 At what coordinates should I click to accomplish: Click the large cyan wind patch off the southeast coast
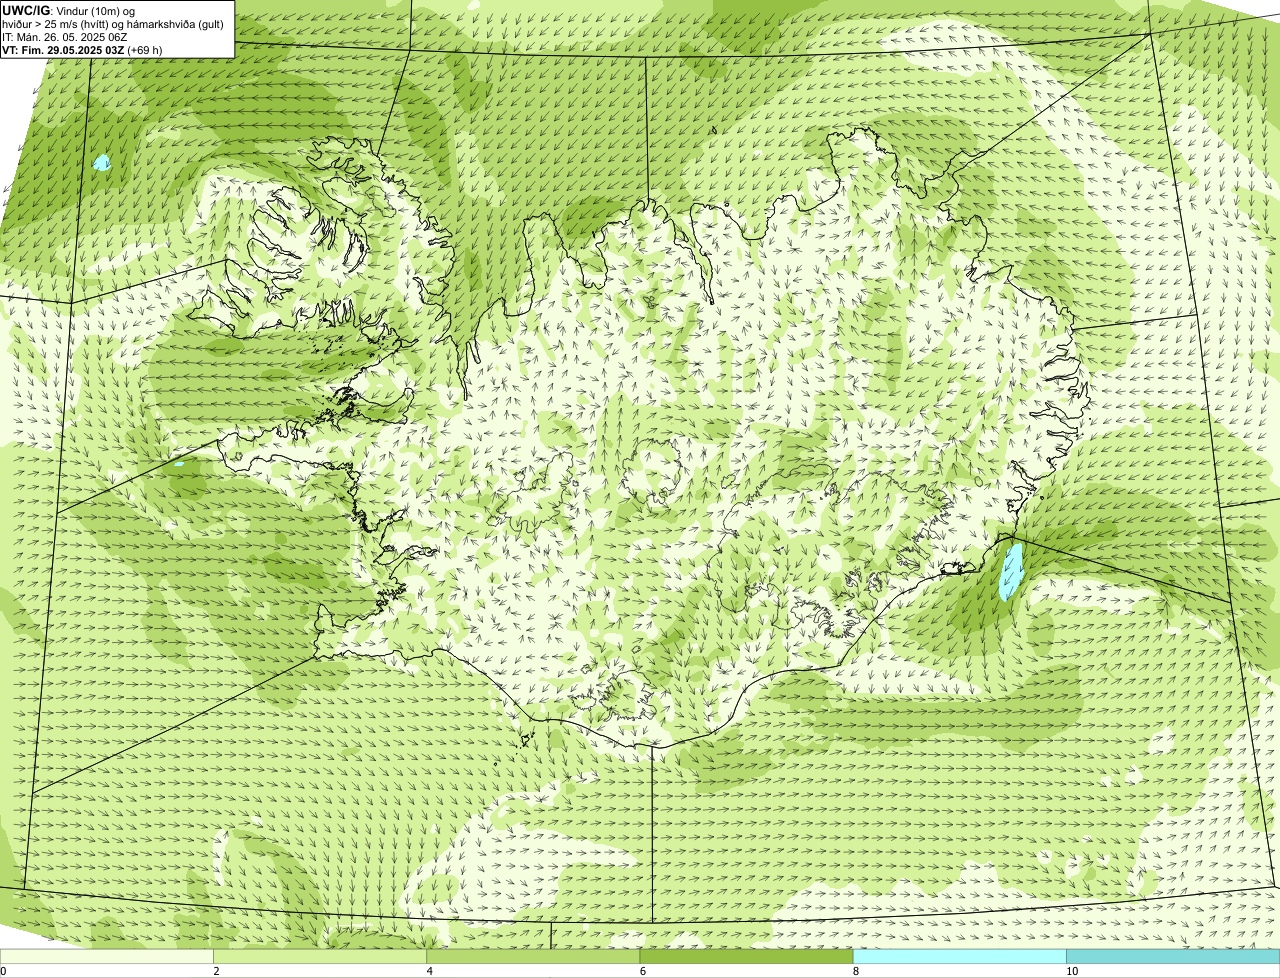pos(1012,571)
